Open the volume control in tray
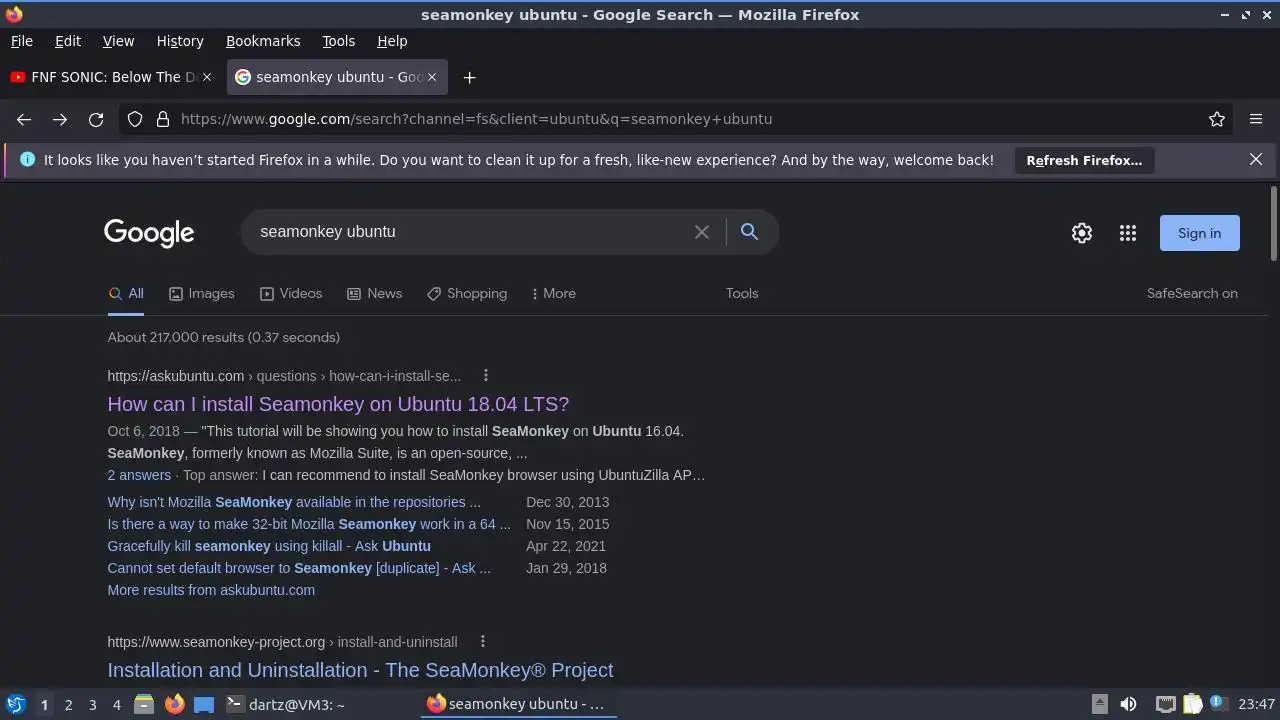The height and width of the screenshot is (720, 1280). click(1128, 704)
